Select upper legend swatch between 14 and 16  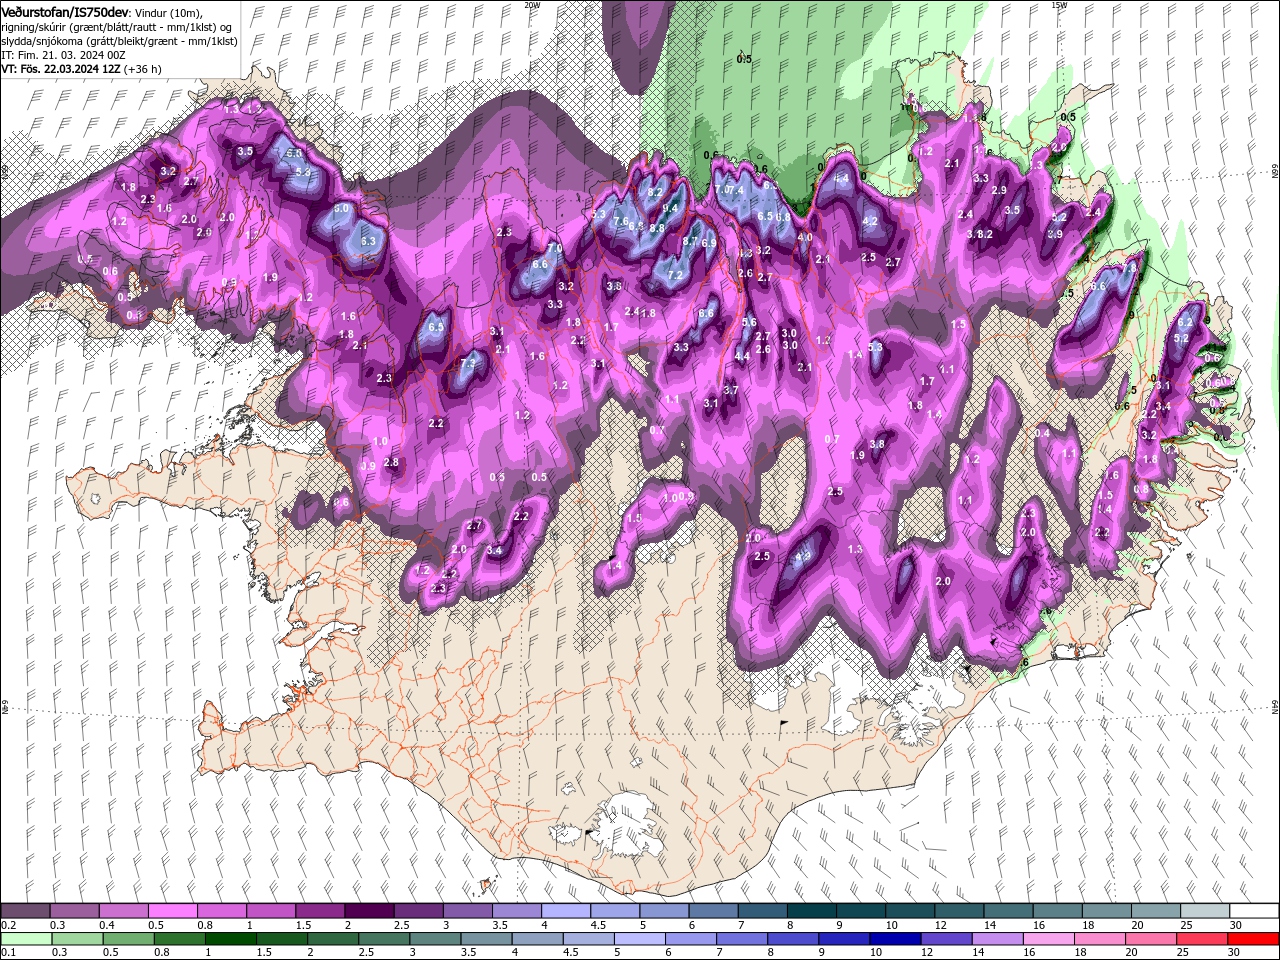1008,911
